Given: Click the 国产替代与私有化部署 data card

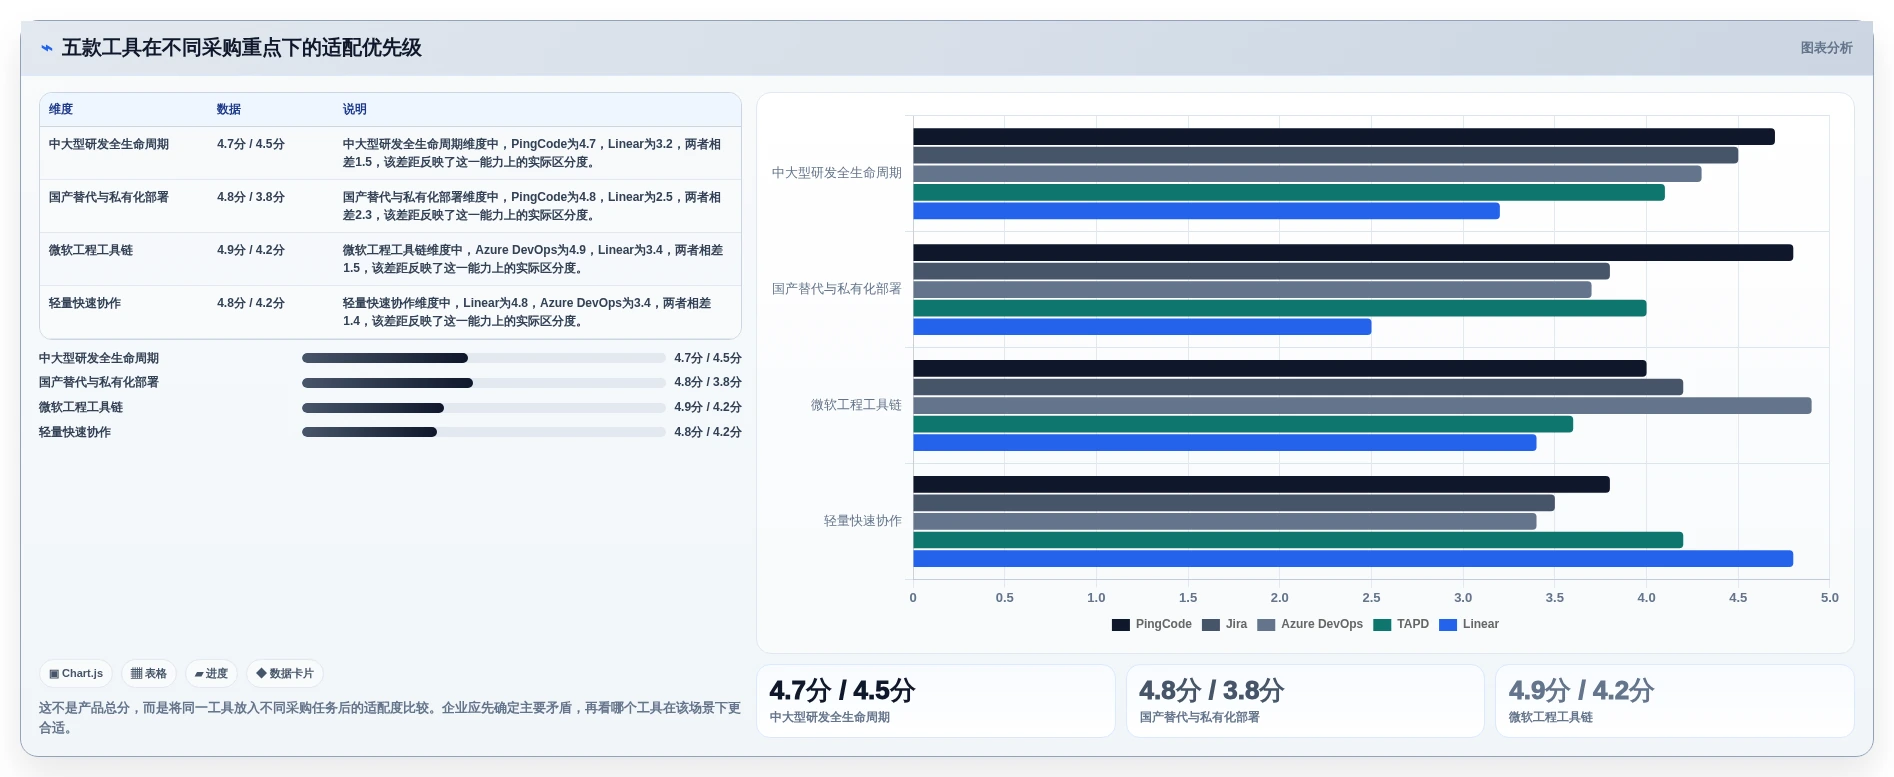Looking at the screenshot, I should coord(1305,701).
